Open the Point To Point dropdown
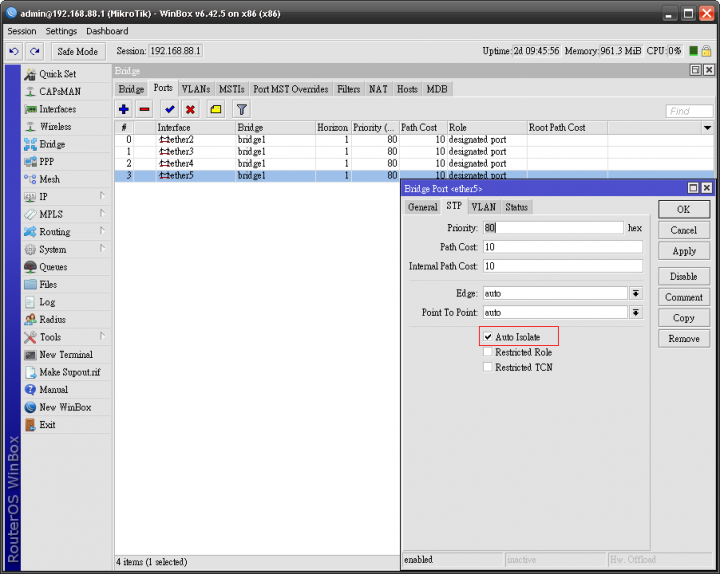The width and height of the screenshot is (720, 574). (x=636, y=313)
